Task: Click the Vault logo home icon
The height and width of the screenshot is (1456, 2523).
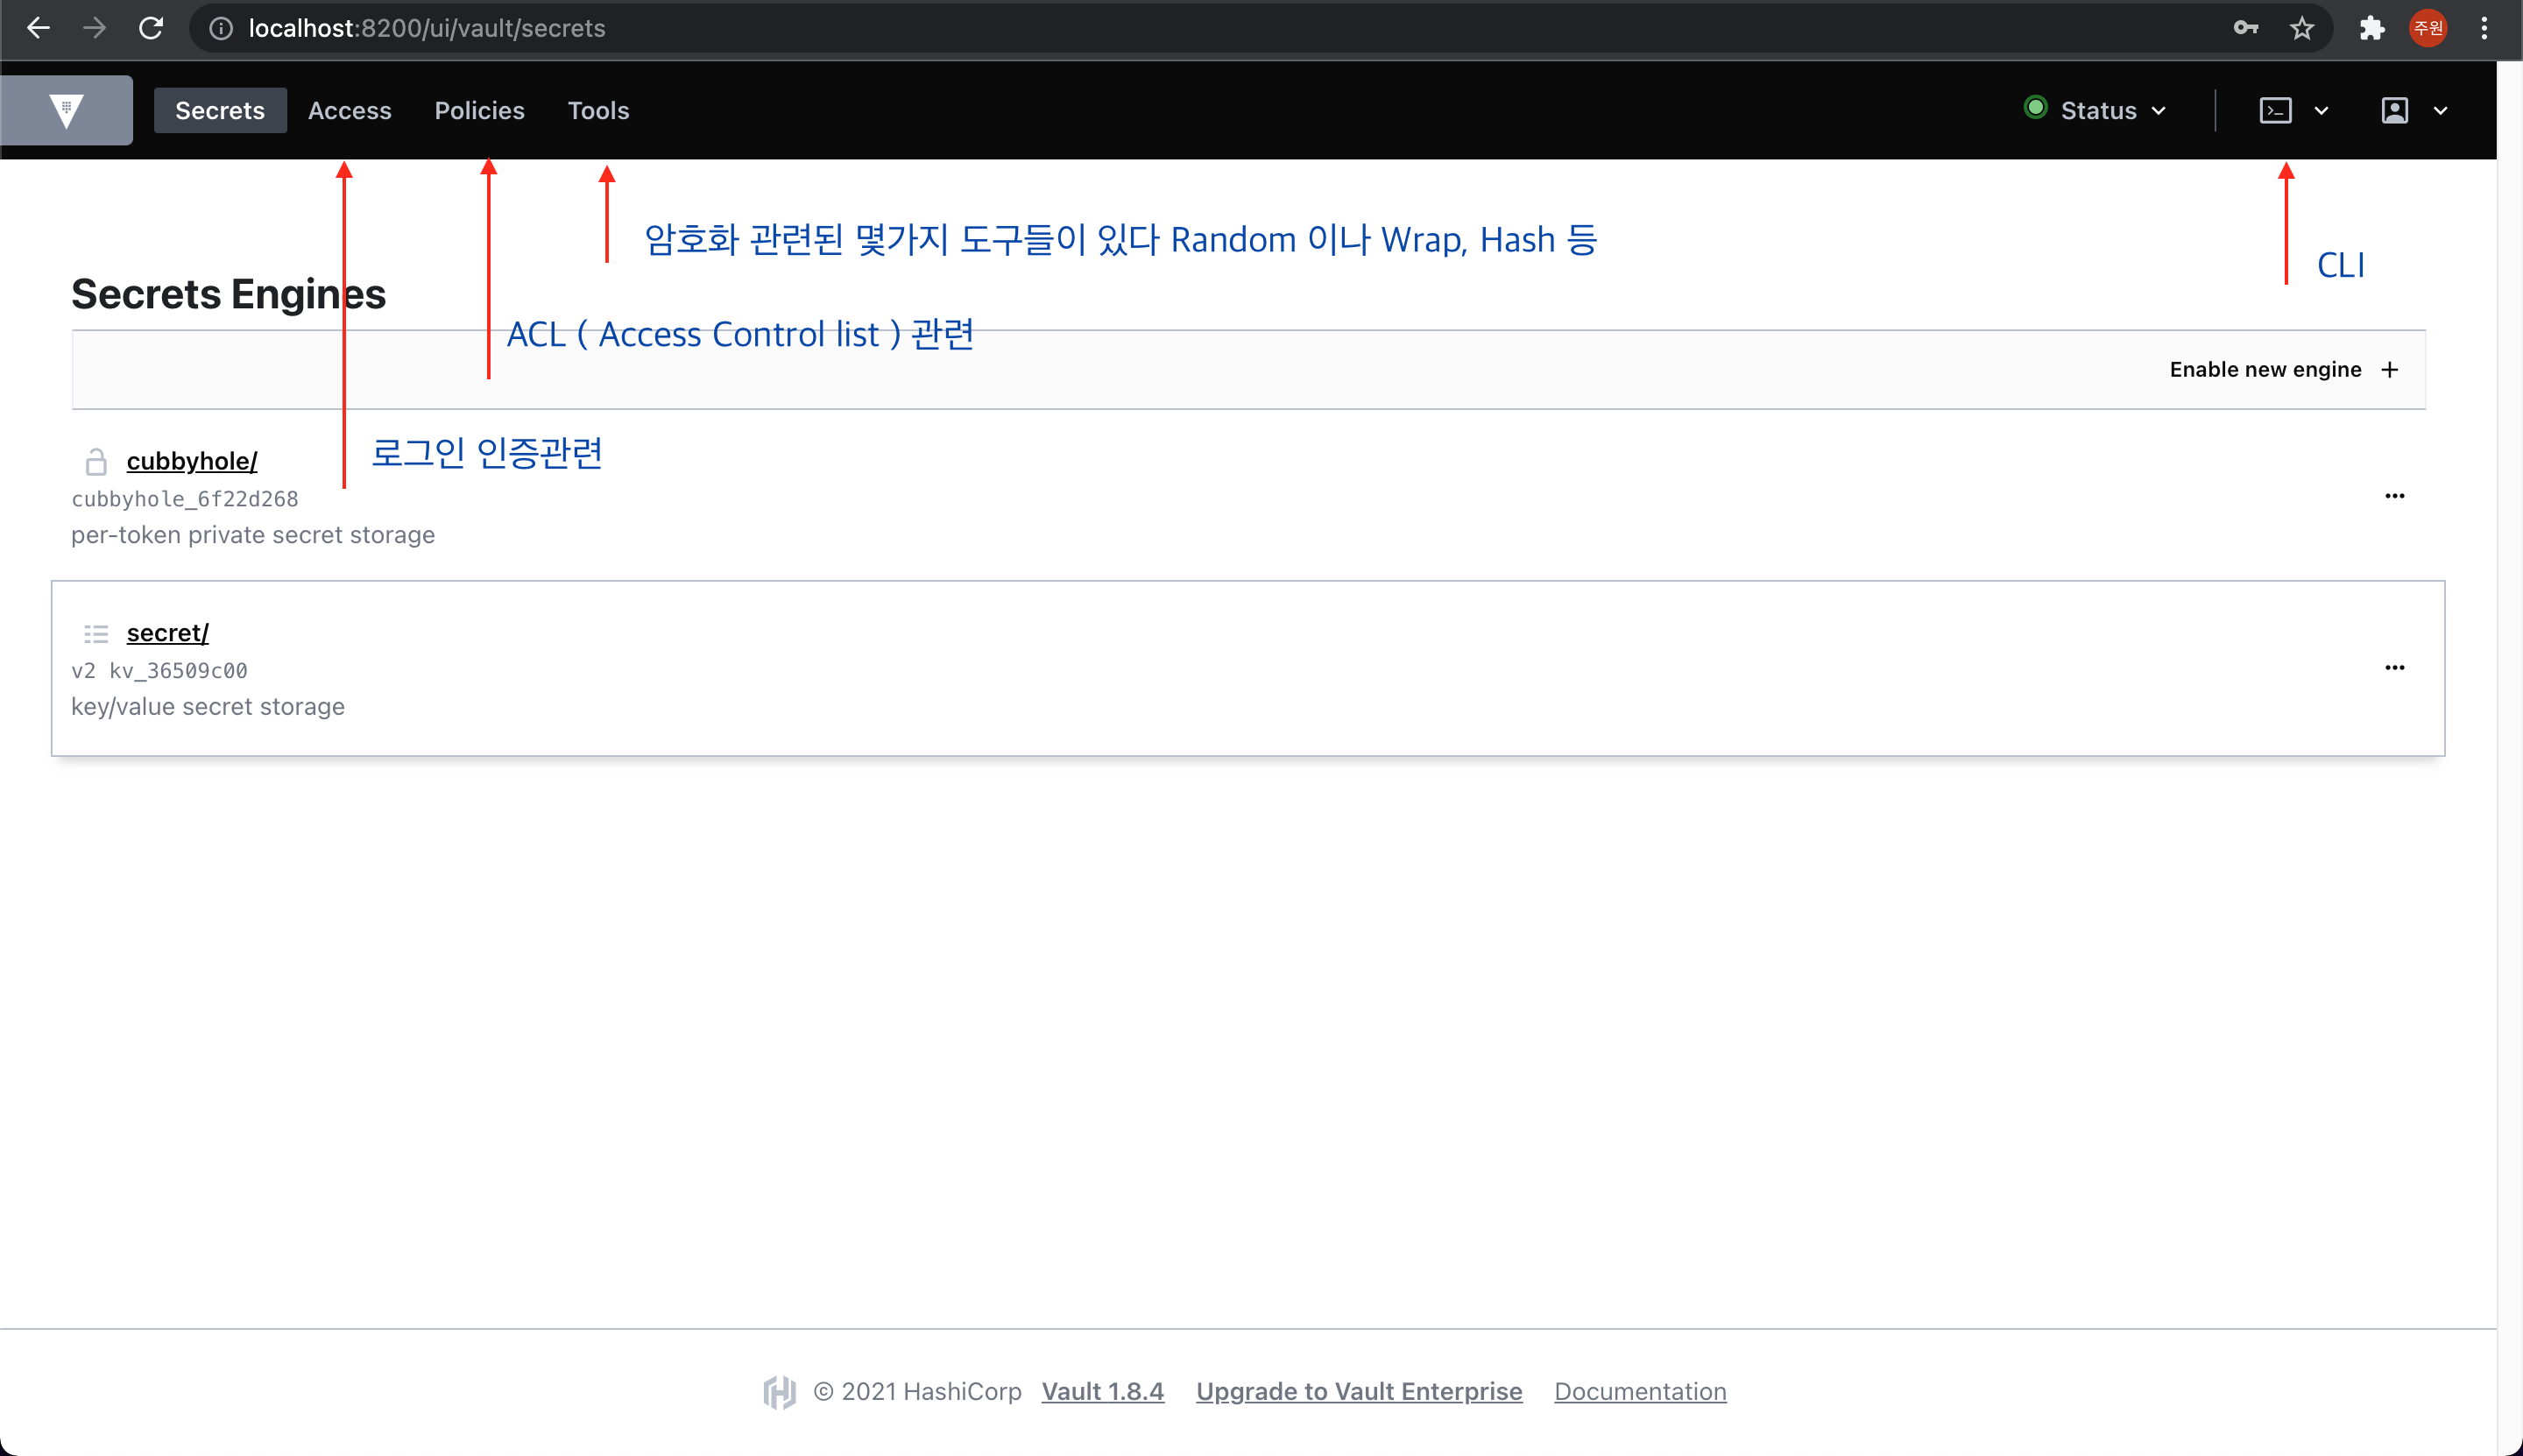Action: [x=66, y=110]
